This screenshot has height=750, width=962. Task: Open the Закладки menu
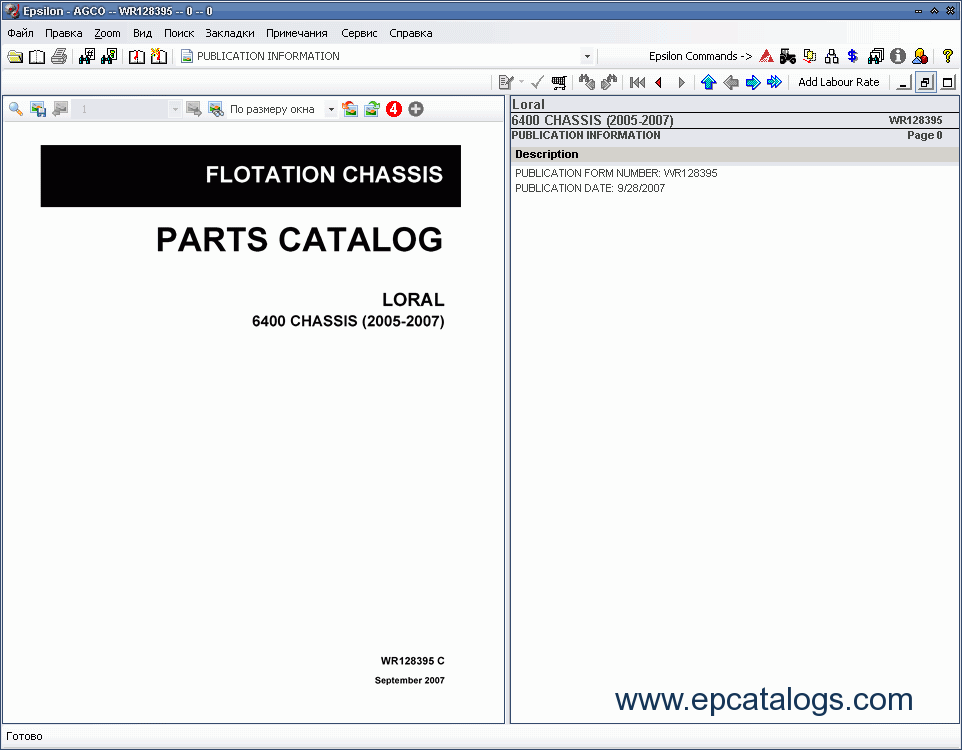[230, 33]
